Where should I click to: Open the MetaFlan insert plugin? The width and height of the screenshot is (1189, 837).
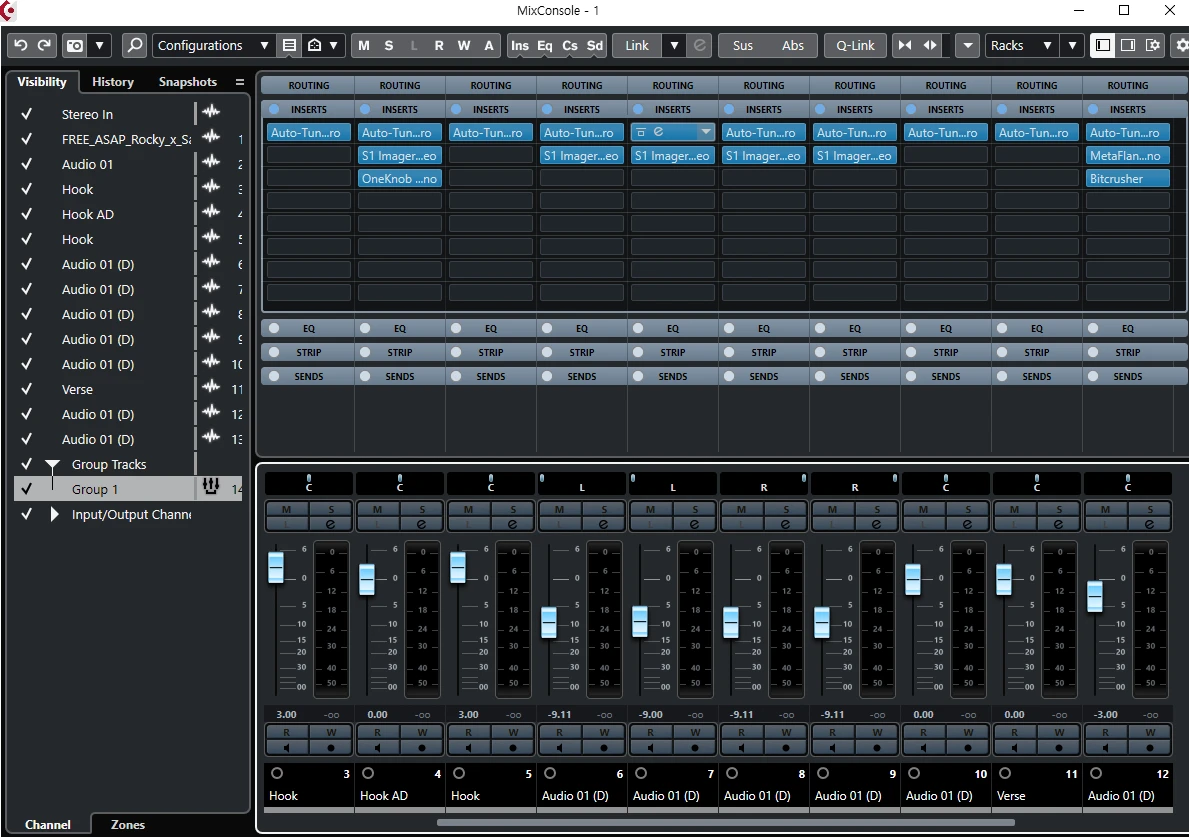pos(1128,155)
